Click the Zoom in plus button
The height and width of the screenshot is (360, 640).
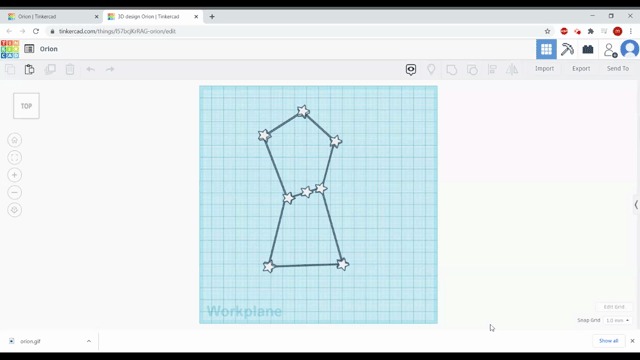tap(14, 175)
